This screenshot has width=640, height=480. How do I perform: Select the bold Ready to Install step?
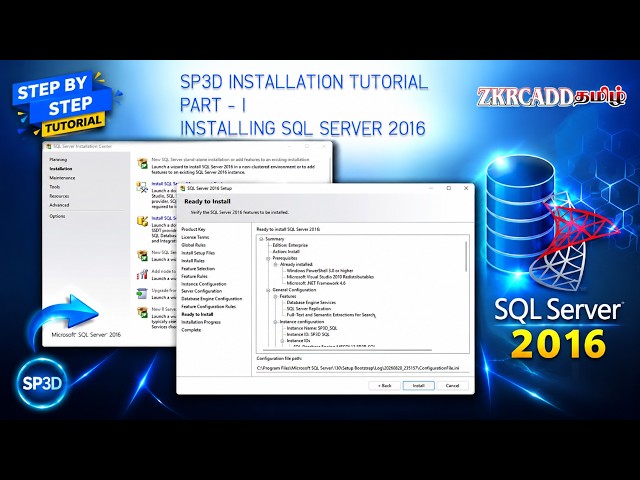tap(198, 314)
